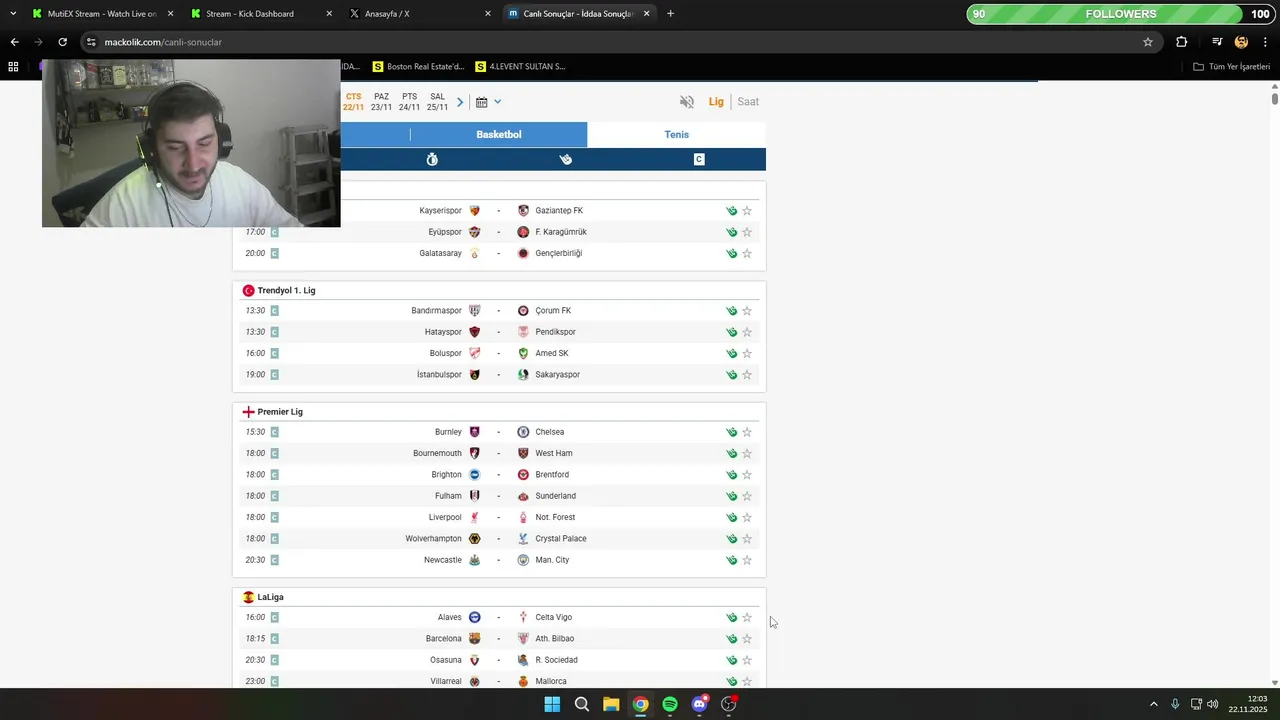Screen dimensions: 1280x720
Task: Star the Liverpool vs Not. Forest match
Action: 747,518
